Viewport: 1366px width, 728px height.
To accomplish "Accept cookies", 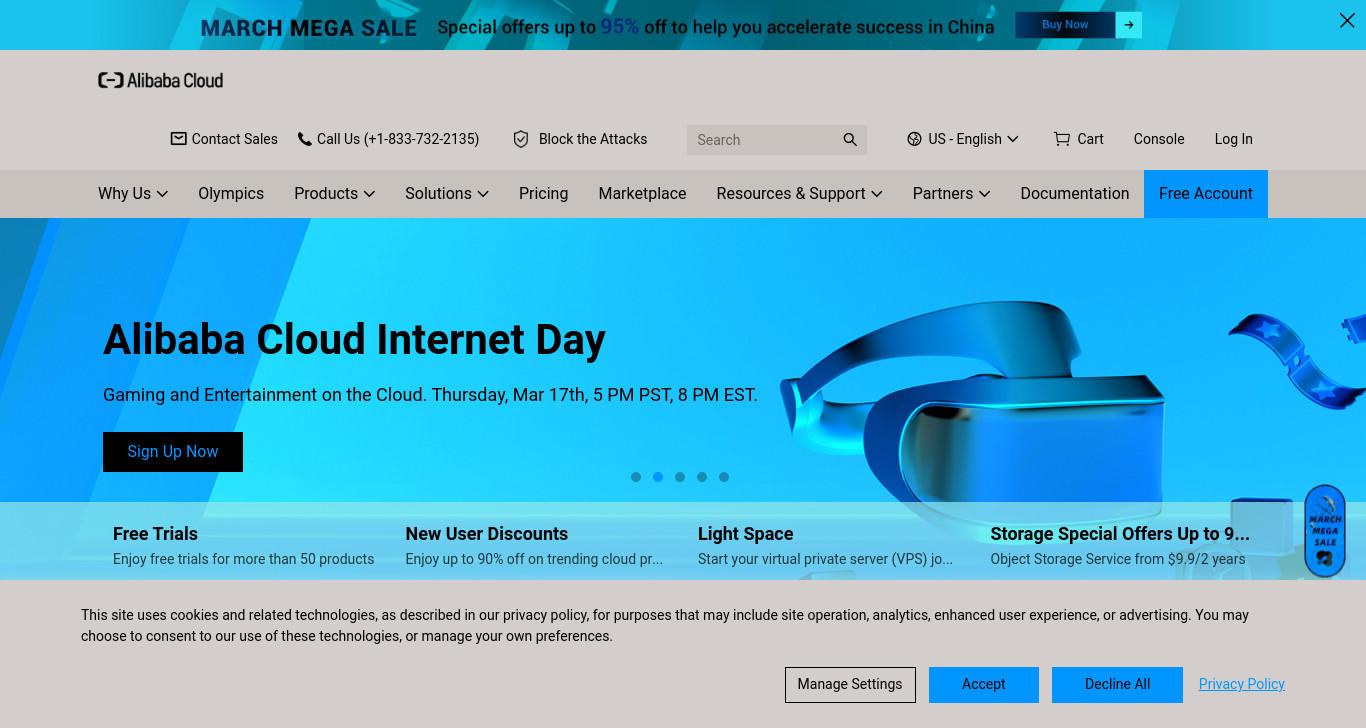I will point(984,684).
